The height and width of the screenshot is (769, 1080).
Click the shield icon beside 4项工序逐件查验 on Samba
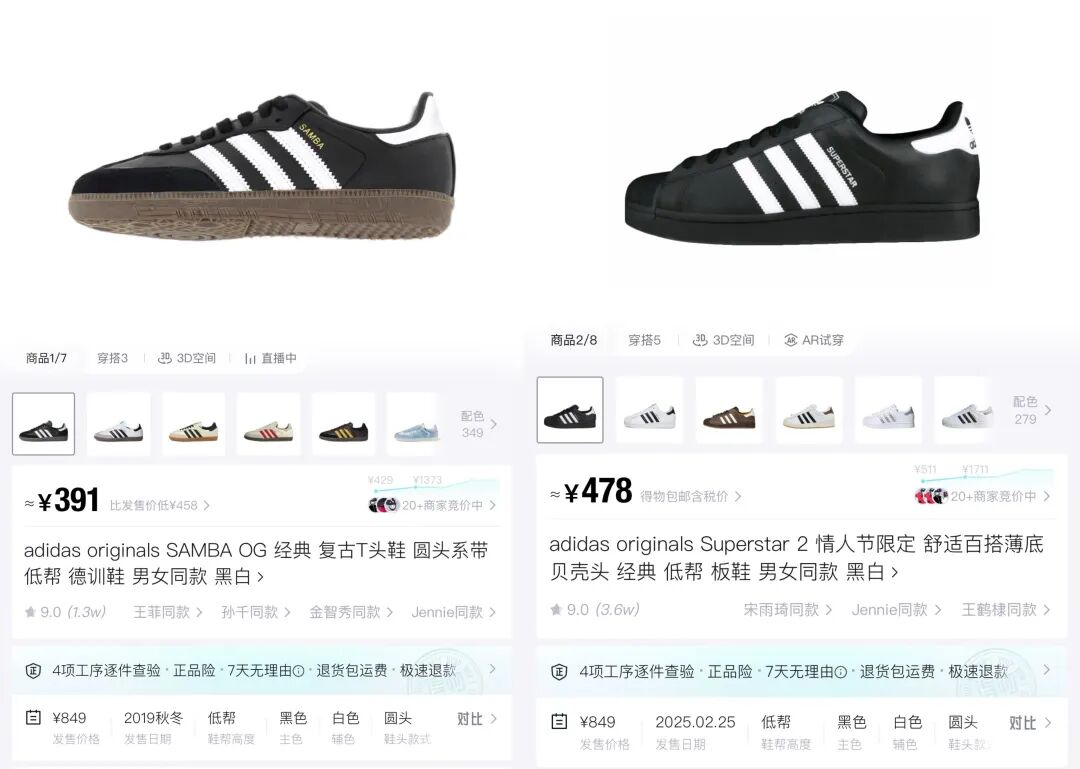(32, 670)
